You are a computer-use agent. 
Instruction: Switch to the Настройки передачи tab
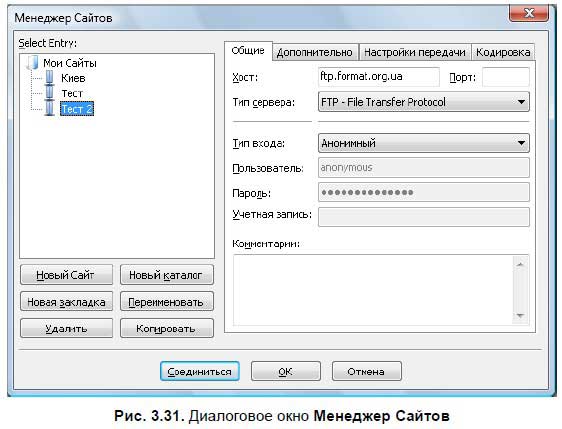coord(415,52)
